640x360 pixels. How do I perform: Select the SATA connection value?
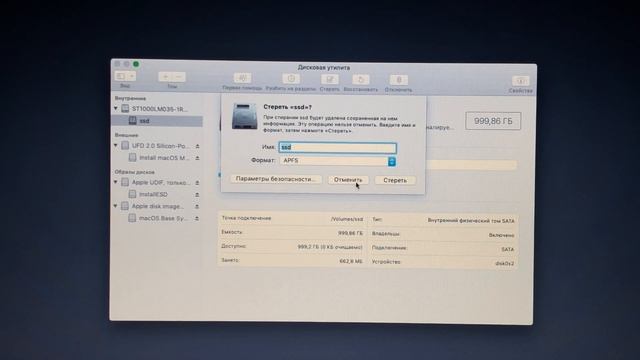coord(507,249)
